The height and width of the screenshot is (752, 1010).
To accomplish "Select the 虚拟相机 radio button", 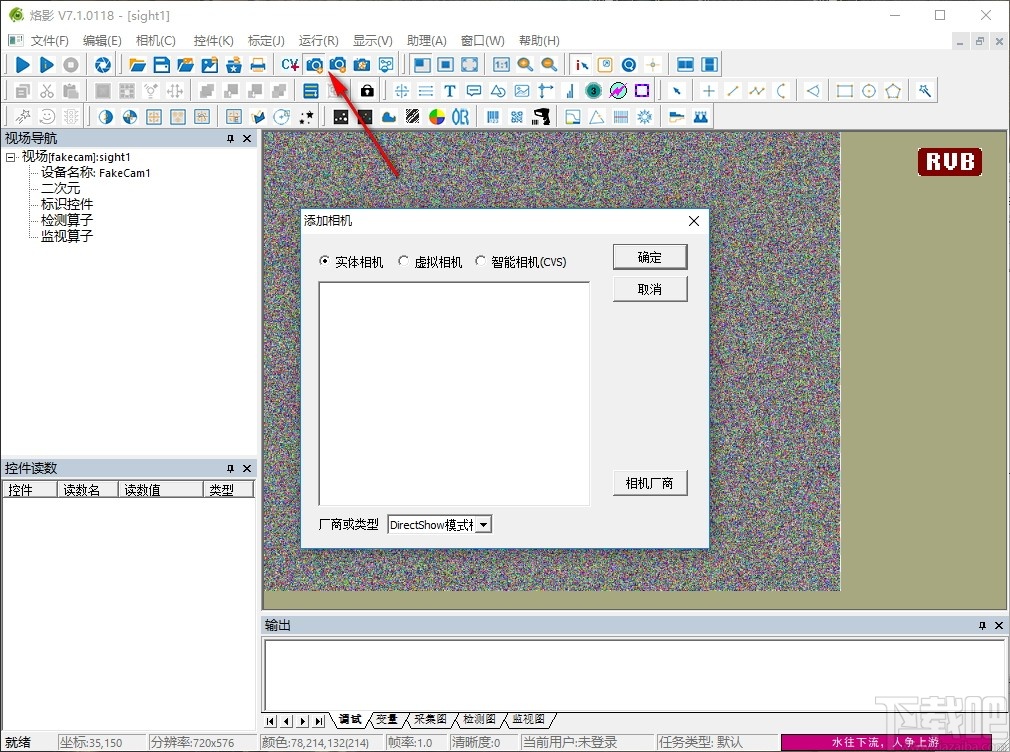I will coord(403,262).
